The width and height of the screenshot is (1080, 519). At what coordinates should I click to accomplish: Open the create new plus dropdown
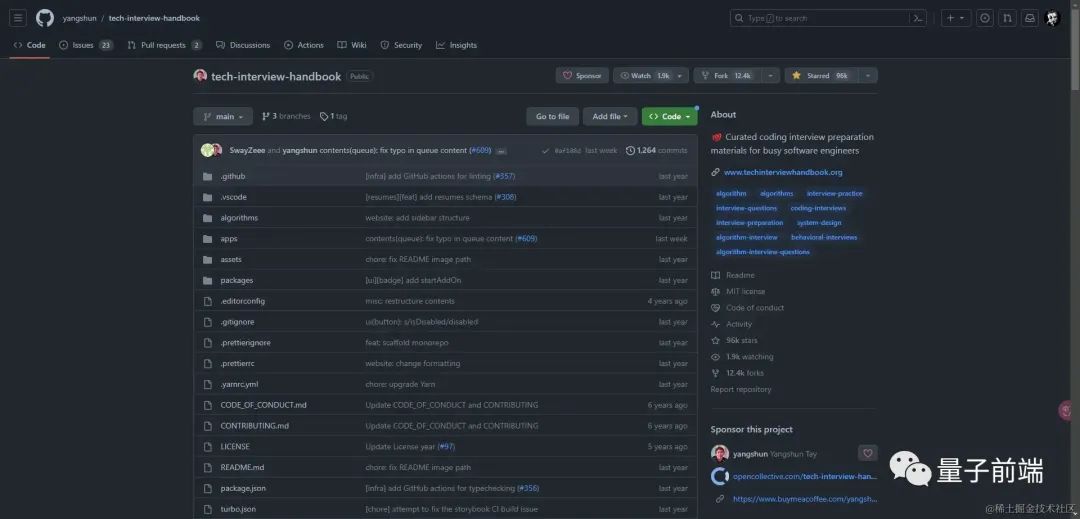tap(956, 18)
